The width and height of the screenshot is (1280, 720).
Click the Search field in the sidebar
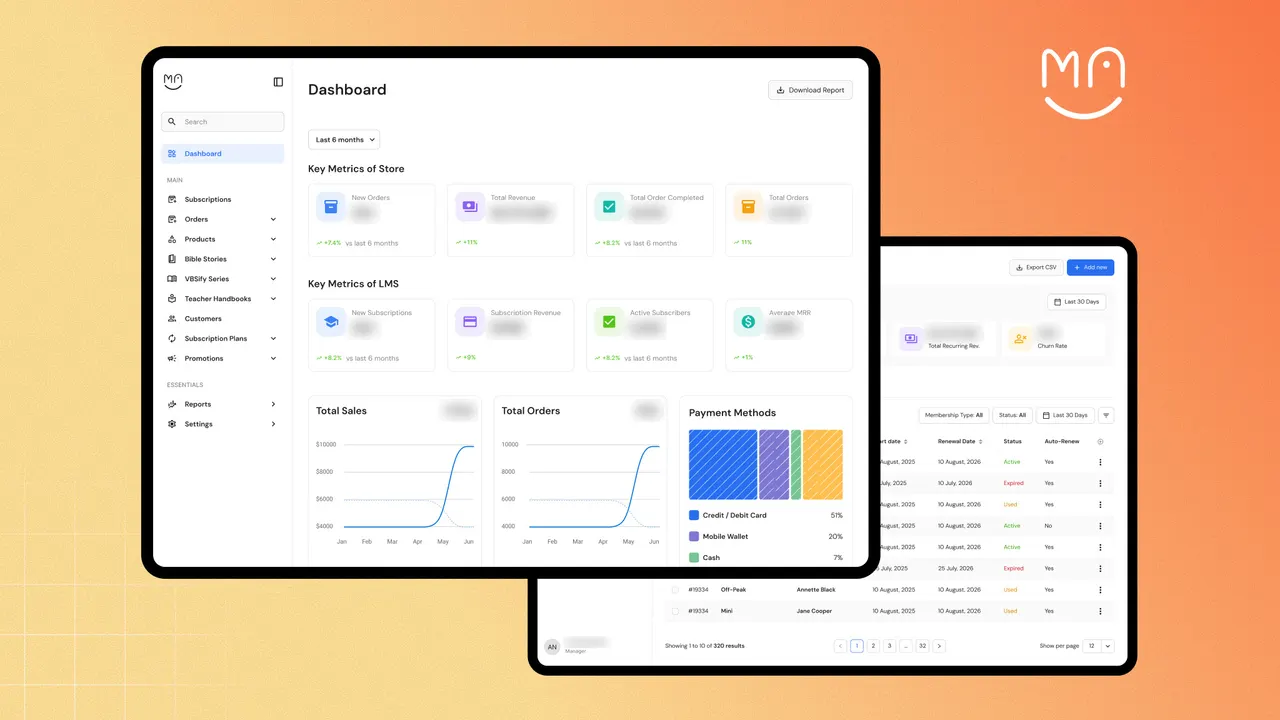point(223,122)
